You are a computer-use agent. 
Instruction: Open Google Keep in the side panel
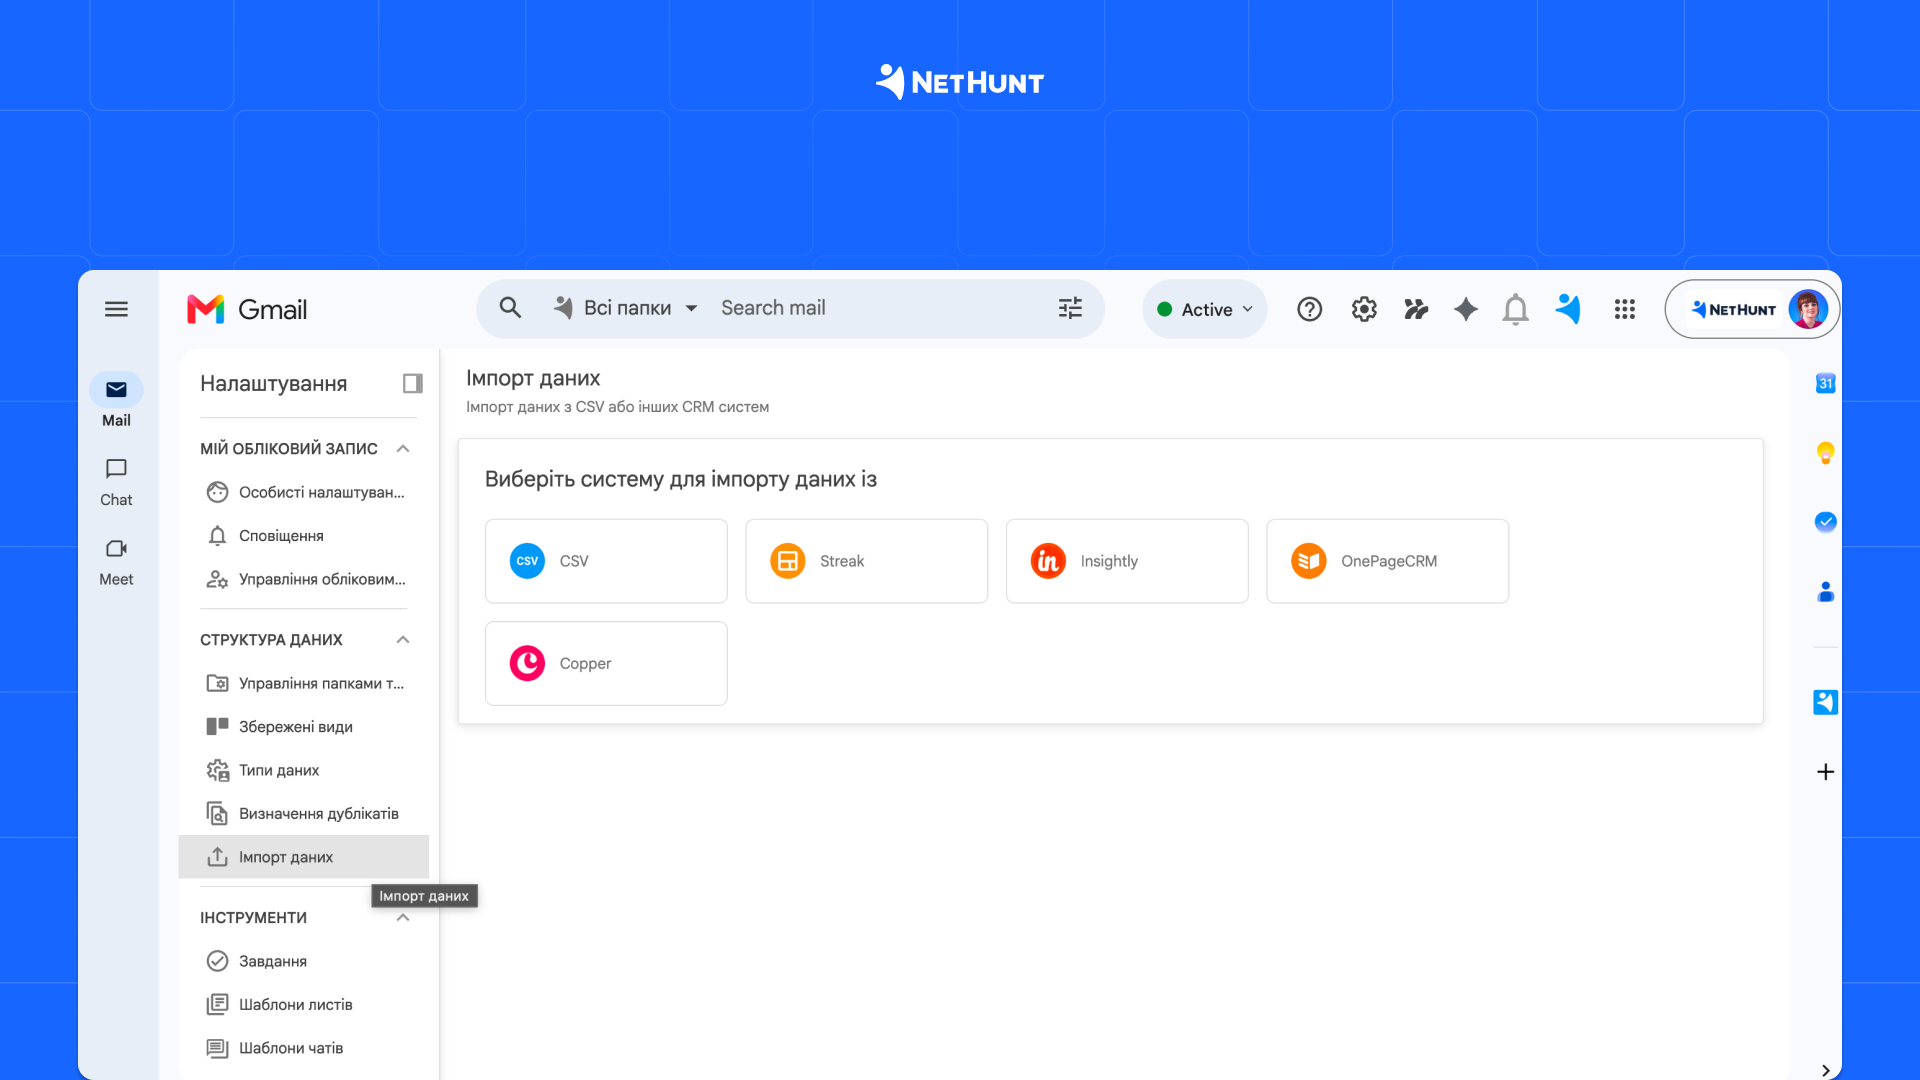[x=1825, y=453]
